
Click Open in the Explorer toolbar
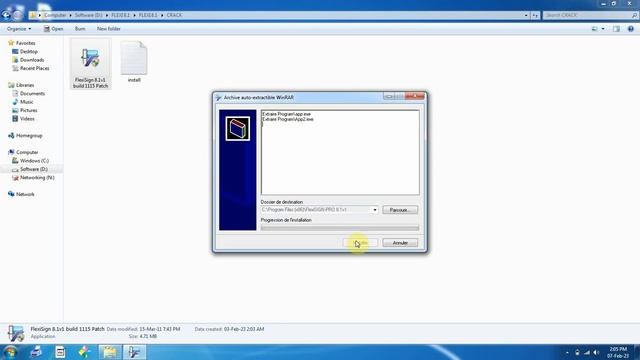click(53, 29)
